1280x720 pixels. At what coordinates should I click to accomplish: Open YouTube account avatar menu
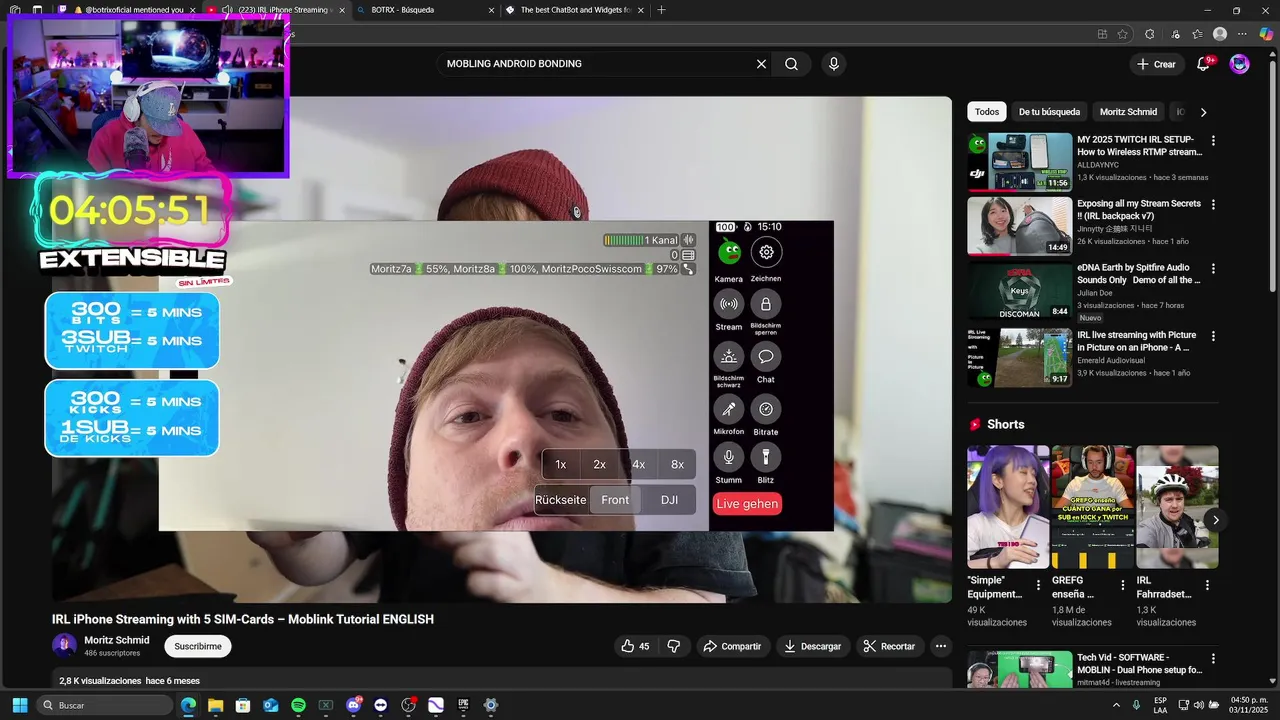click(1239, 64)
